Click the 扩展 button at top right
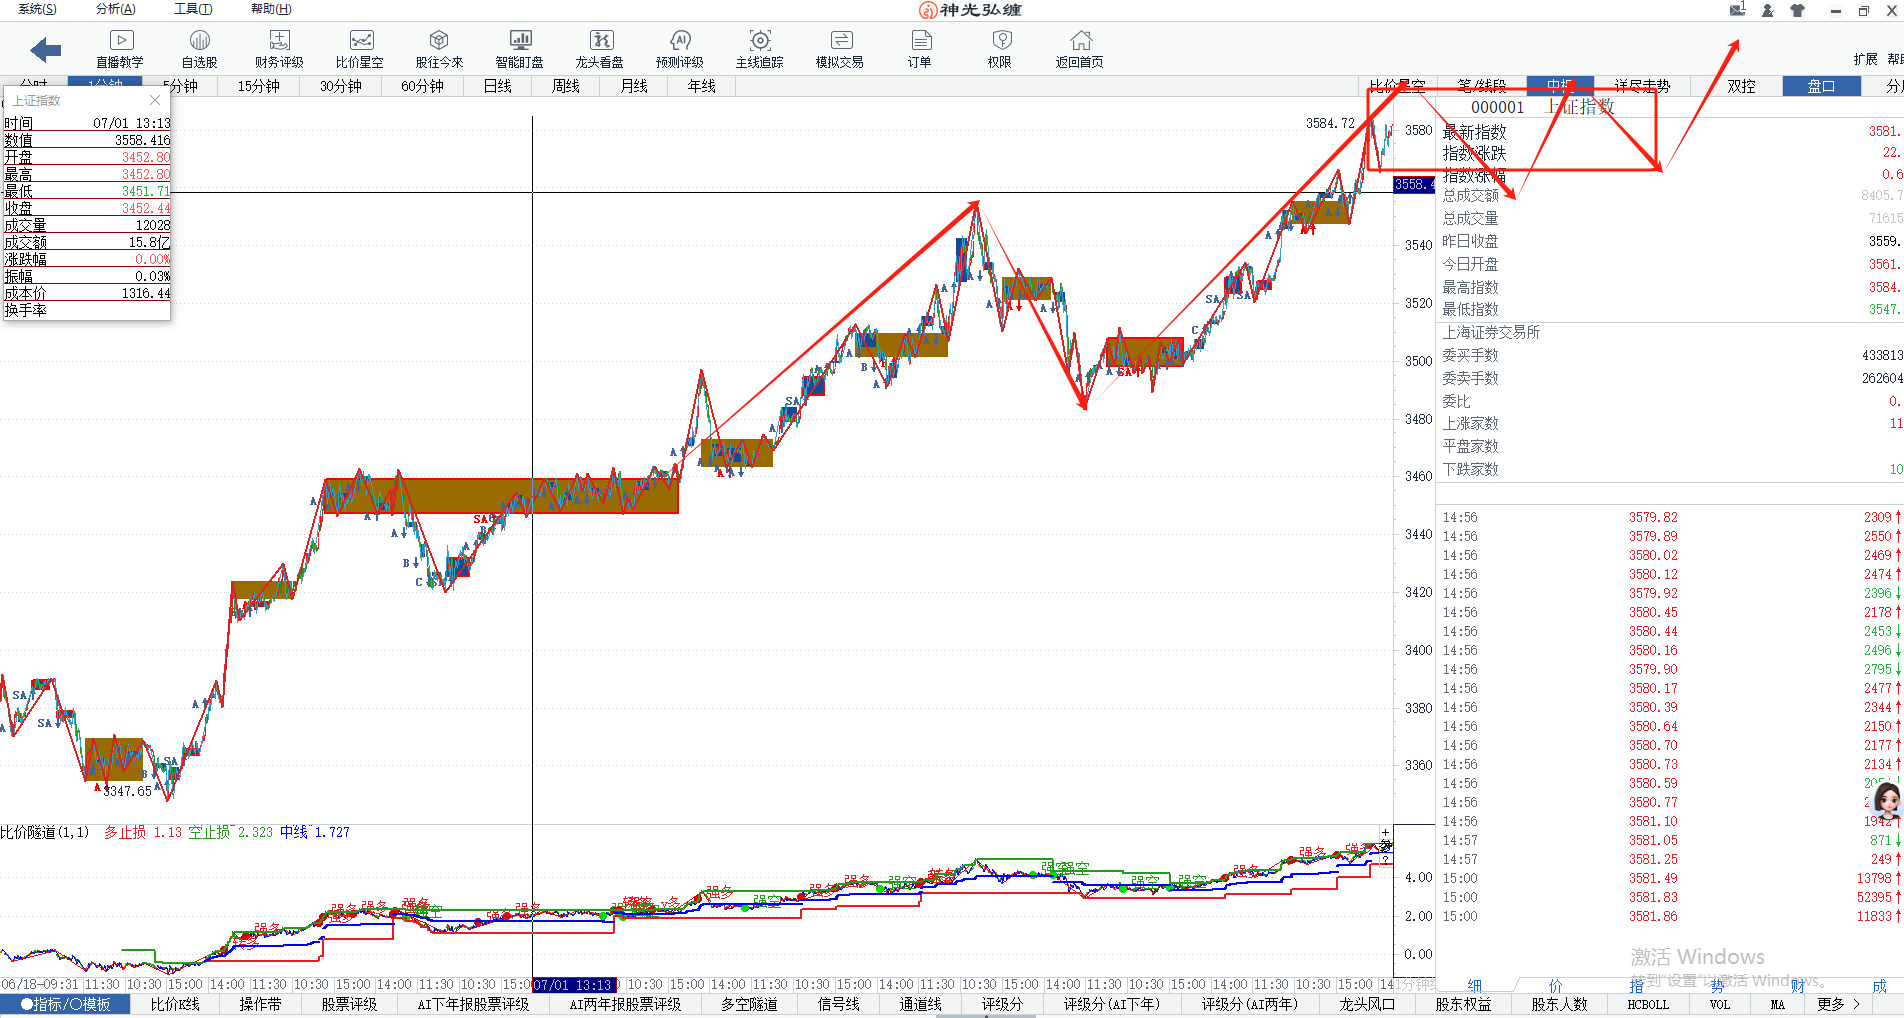 (1865, 59)
